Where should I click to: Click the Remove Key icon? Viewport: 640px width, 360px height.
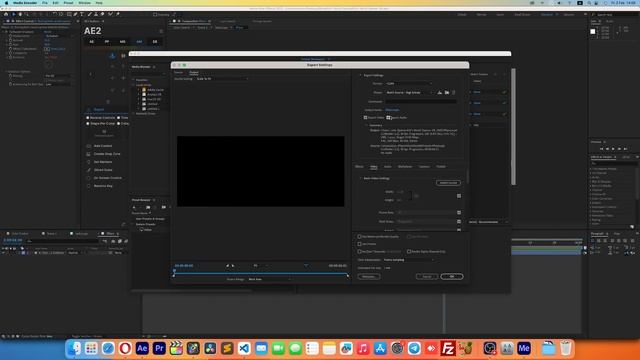(89, 186)
